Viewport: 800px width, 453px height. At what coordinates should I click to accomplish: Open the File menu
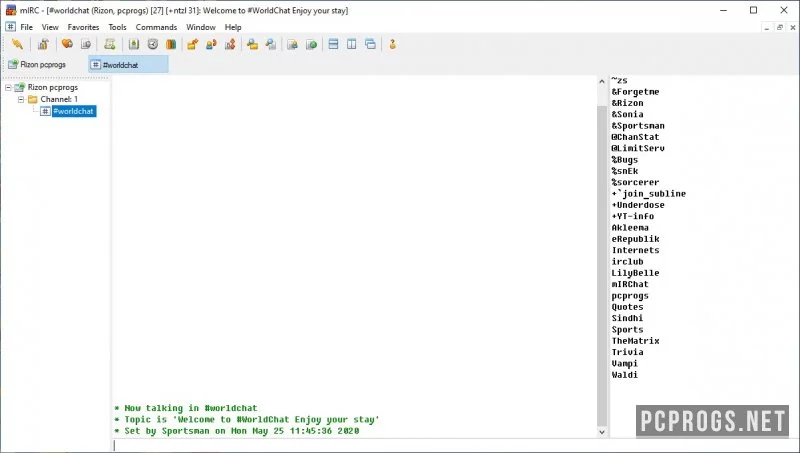pos(27,27)
